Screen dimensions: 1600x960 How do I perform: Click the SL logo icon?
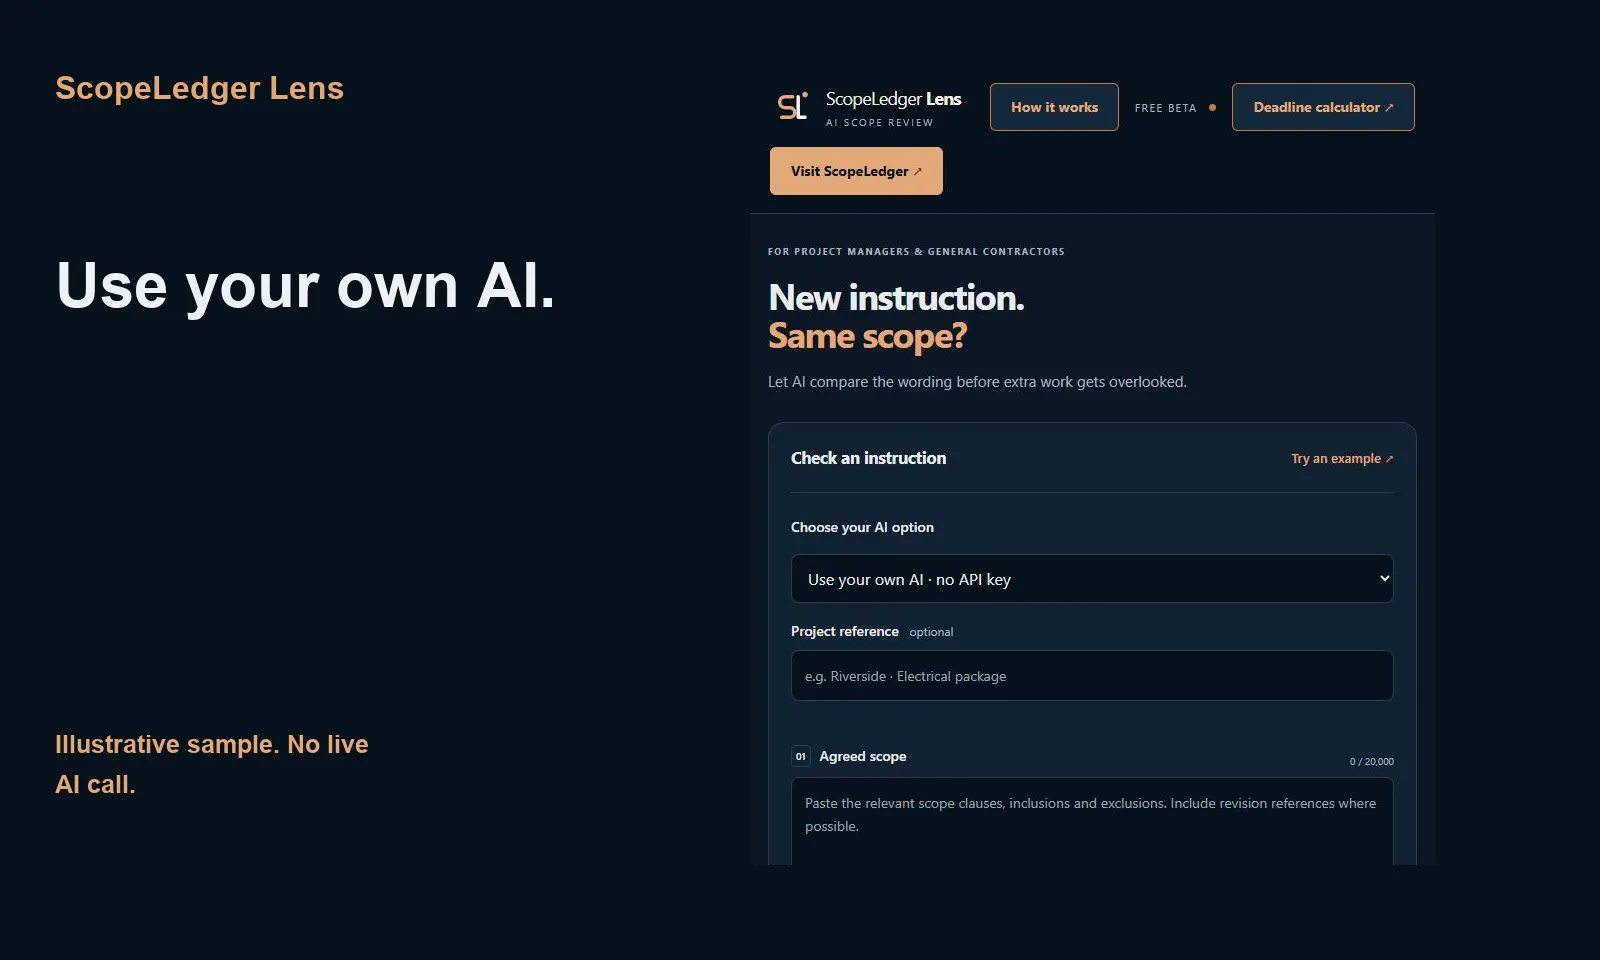click(792, 106)
